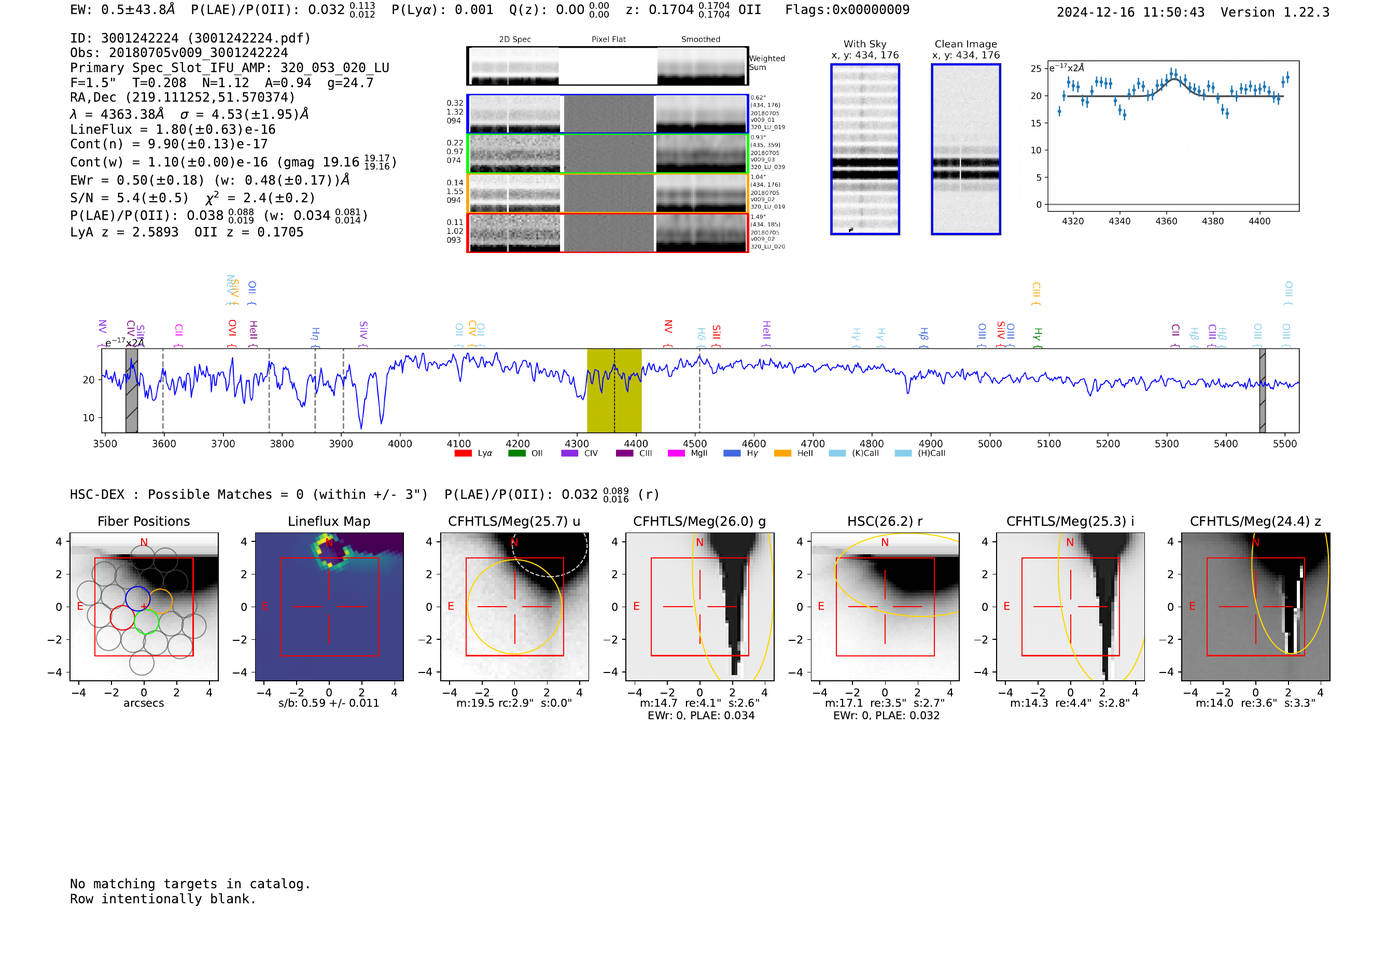Click the blue fiber circle in Fiber Positions
The width and height of the screenshot is (1400, 953).
[137, 600]
